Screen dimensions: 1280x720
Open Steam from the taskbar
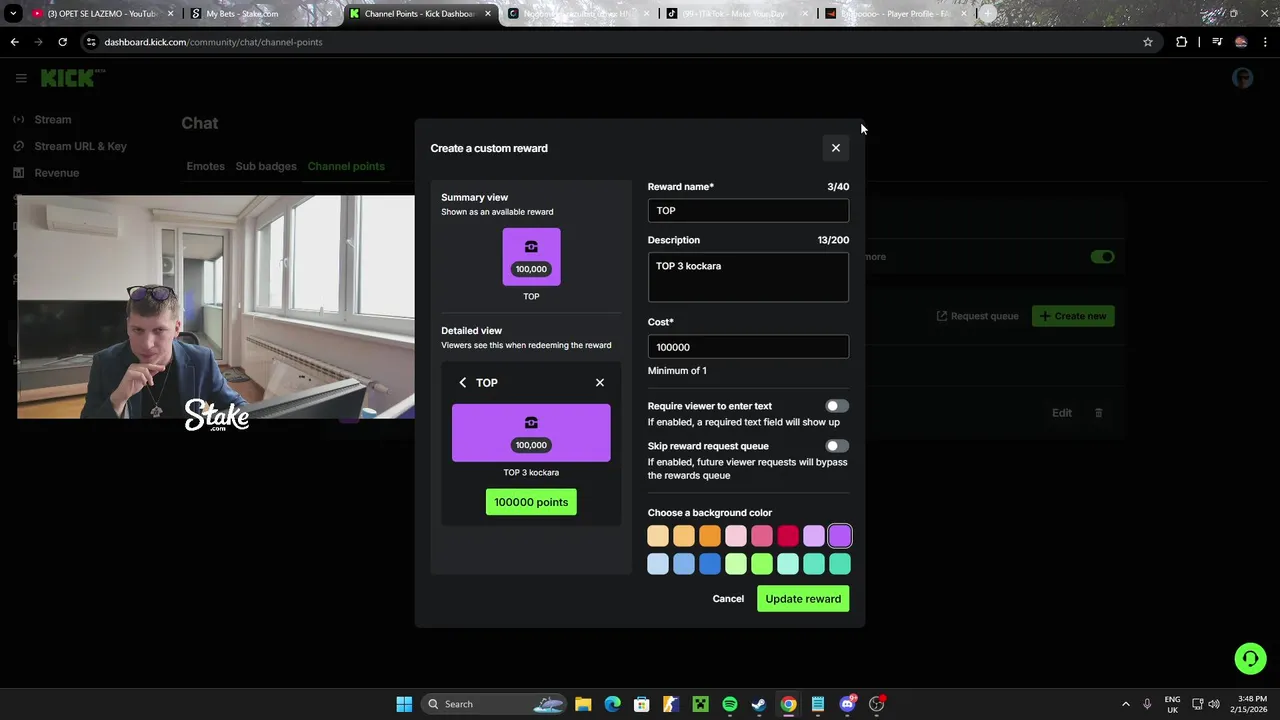point(759,704)
